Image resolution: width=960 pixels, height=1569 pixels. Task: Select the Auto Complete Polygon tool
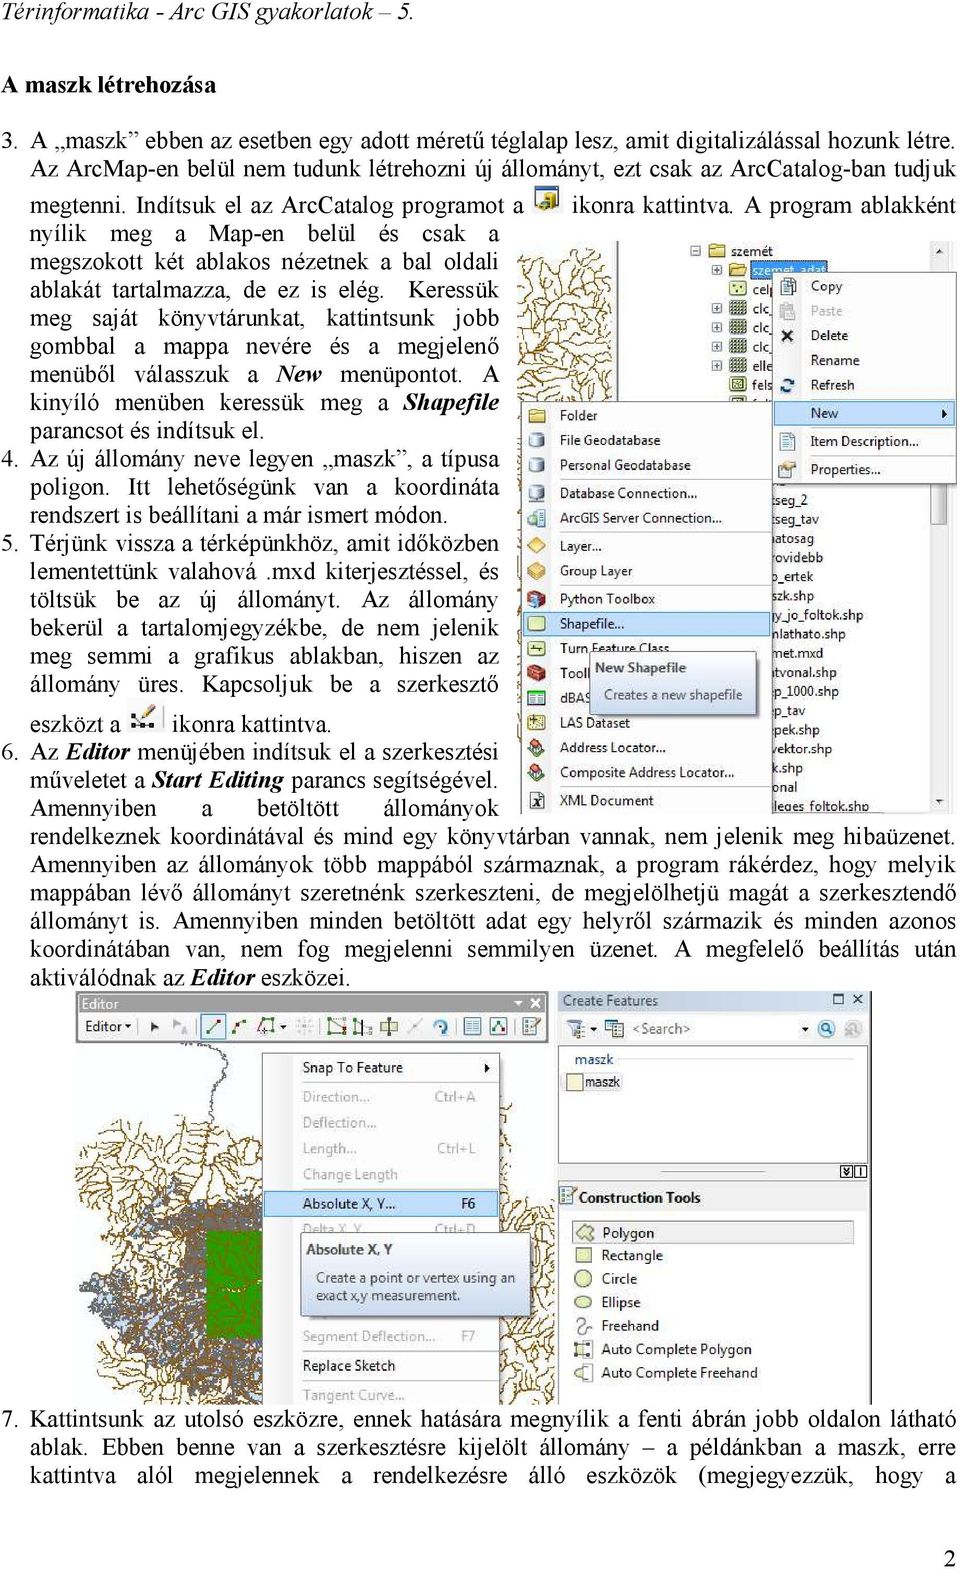tap(663, 1350)
